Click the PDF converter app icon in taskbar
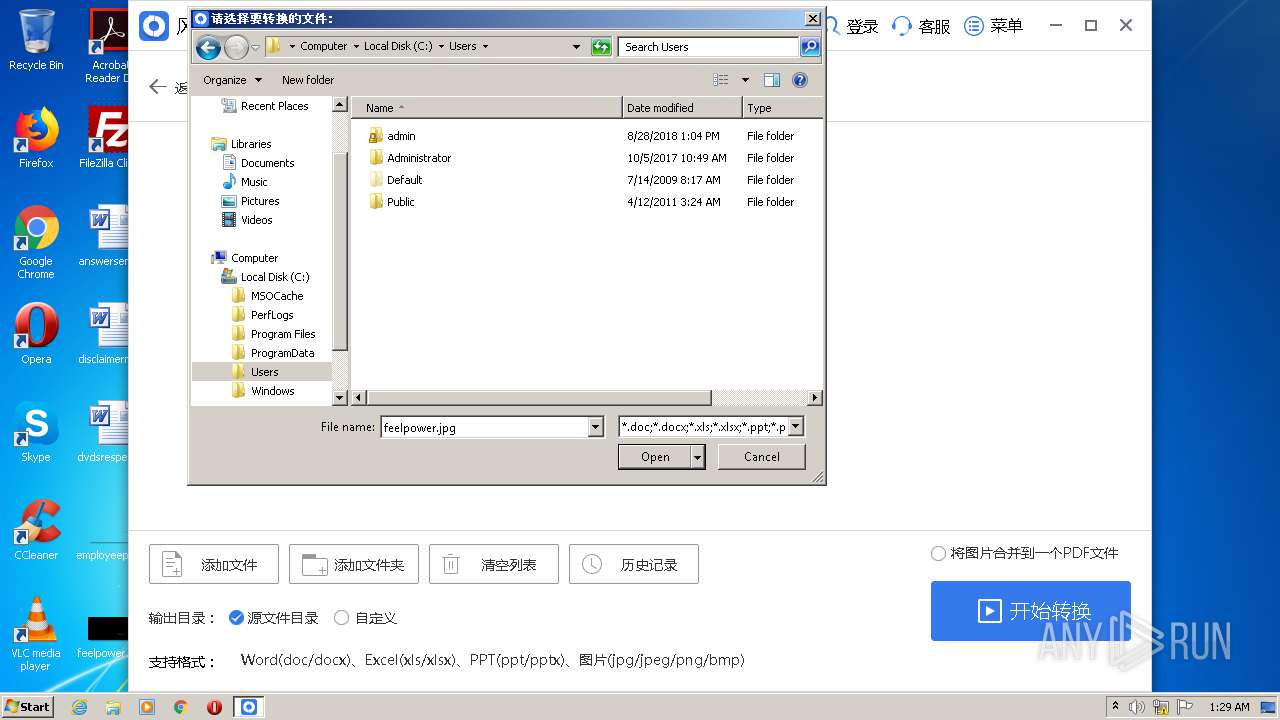Screen dimensions: 1280x720 [249, 707]
